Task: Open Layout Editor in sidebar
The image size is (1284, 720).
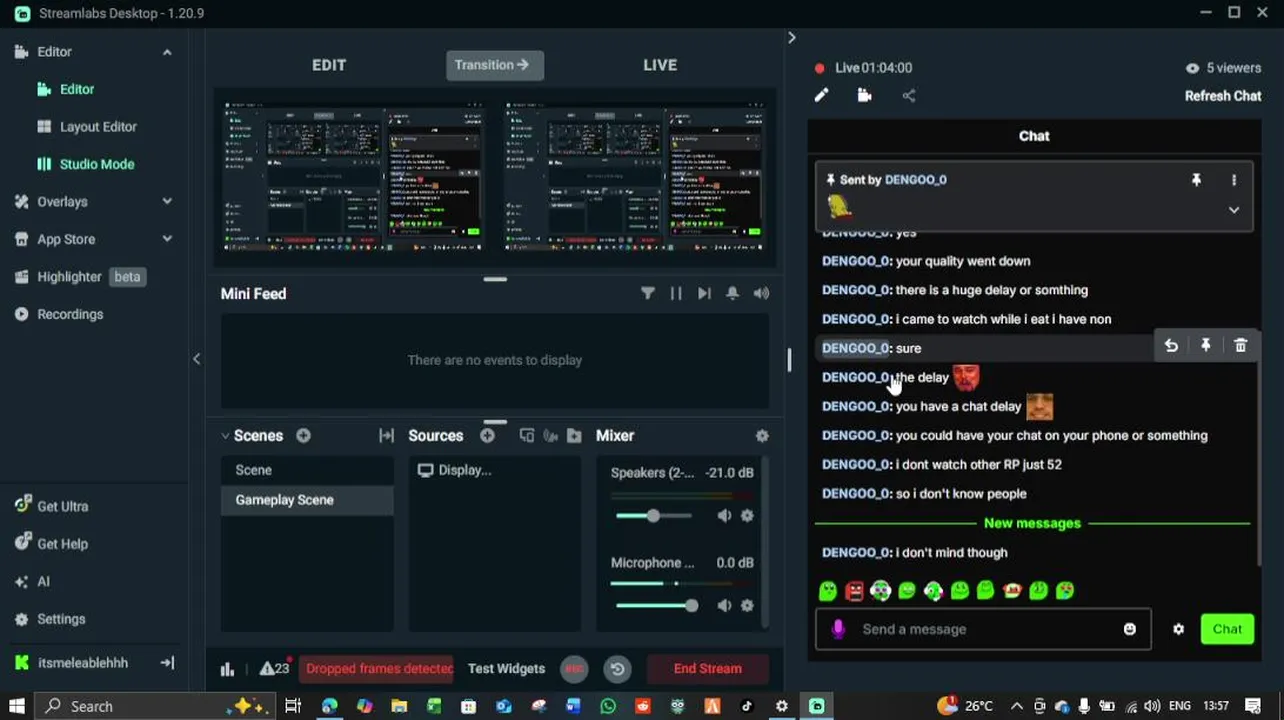Action: 97,127
